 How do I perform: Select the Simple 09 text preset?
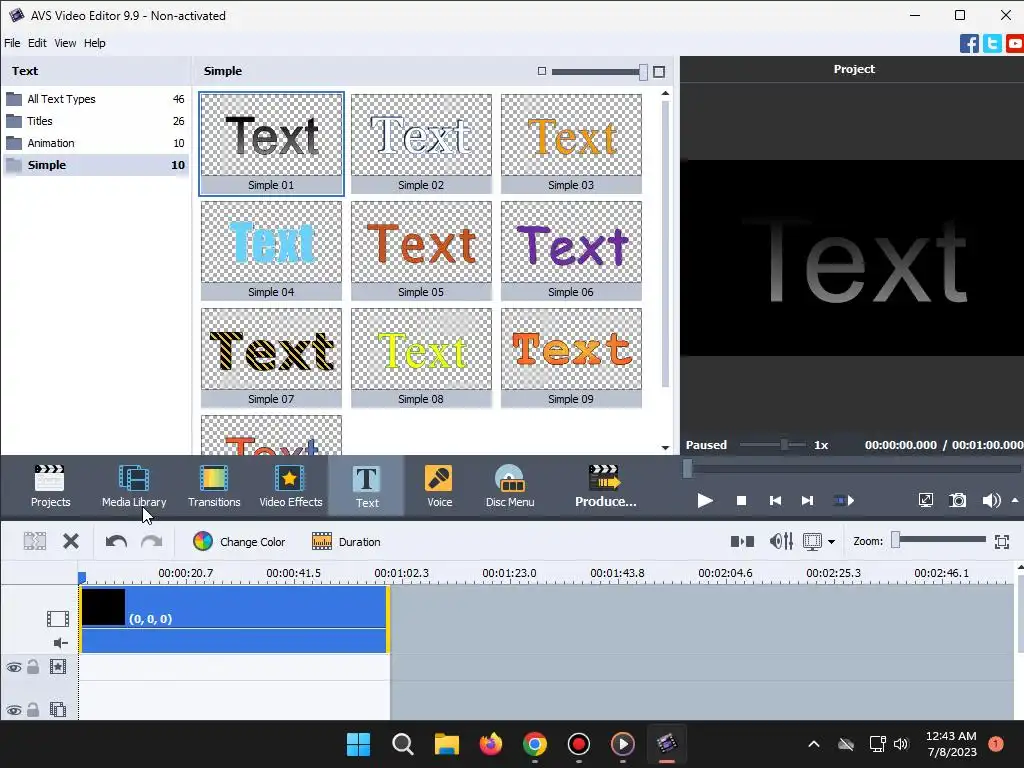[x=571, y=358]
